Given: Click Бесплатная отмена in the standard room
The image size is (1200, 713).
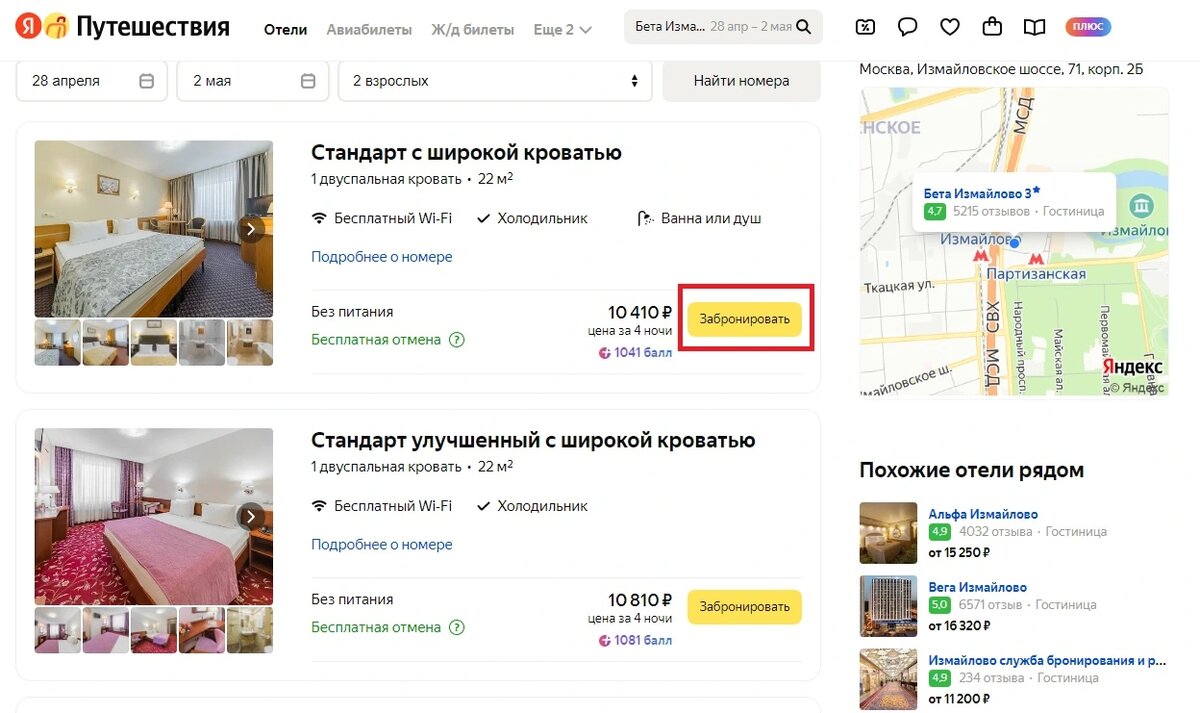Looking at the screenshot, I should 376,340.
